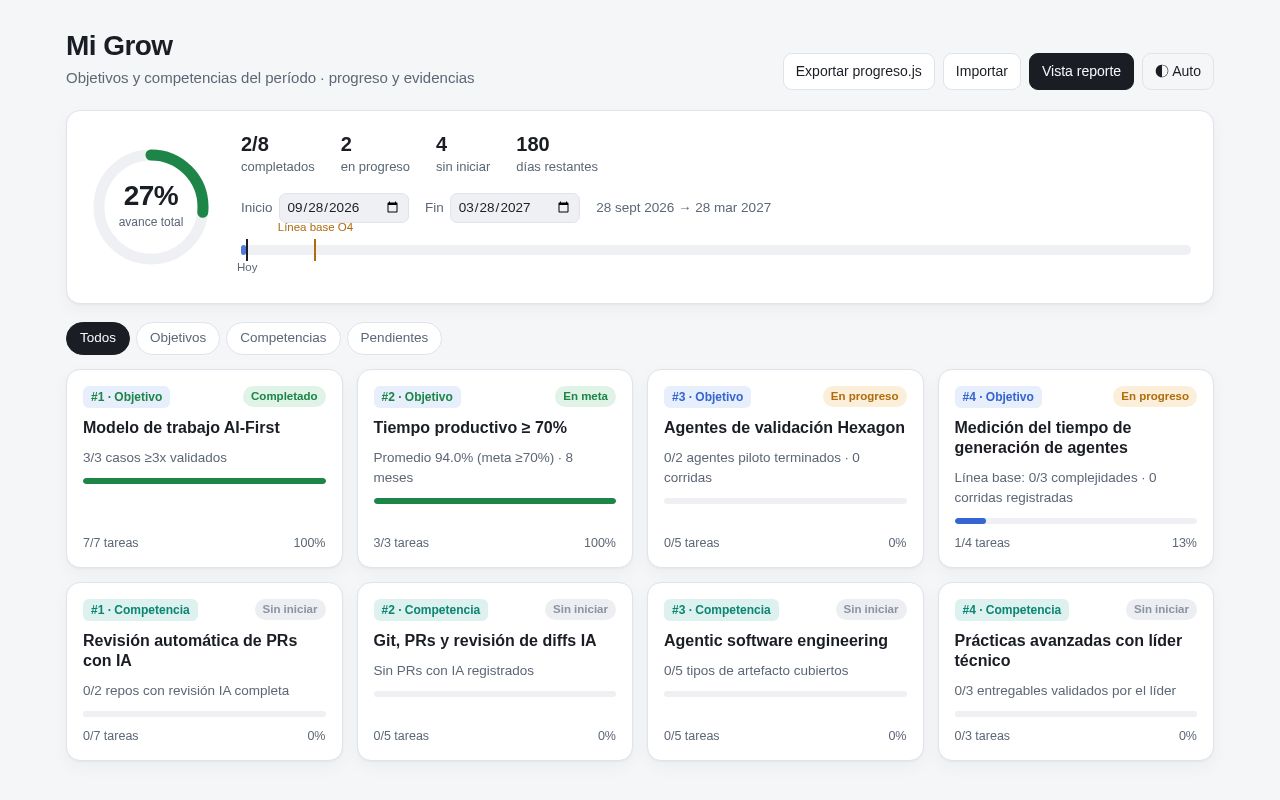The width and height of the screenshot is (1280, 800).
Task: Click Exportar progreso.js button
Action: point(859,71)
